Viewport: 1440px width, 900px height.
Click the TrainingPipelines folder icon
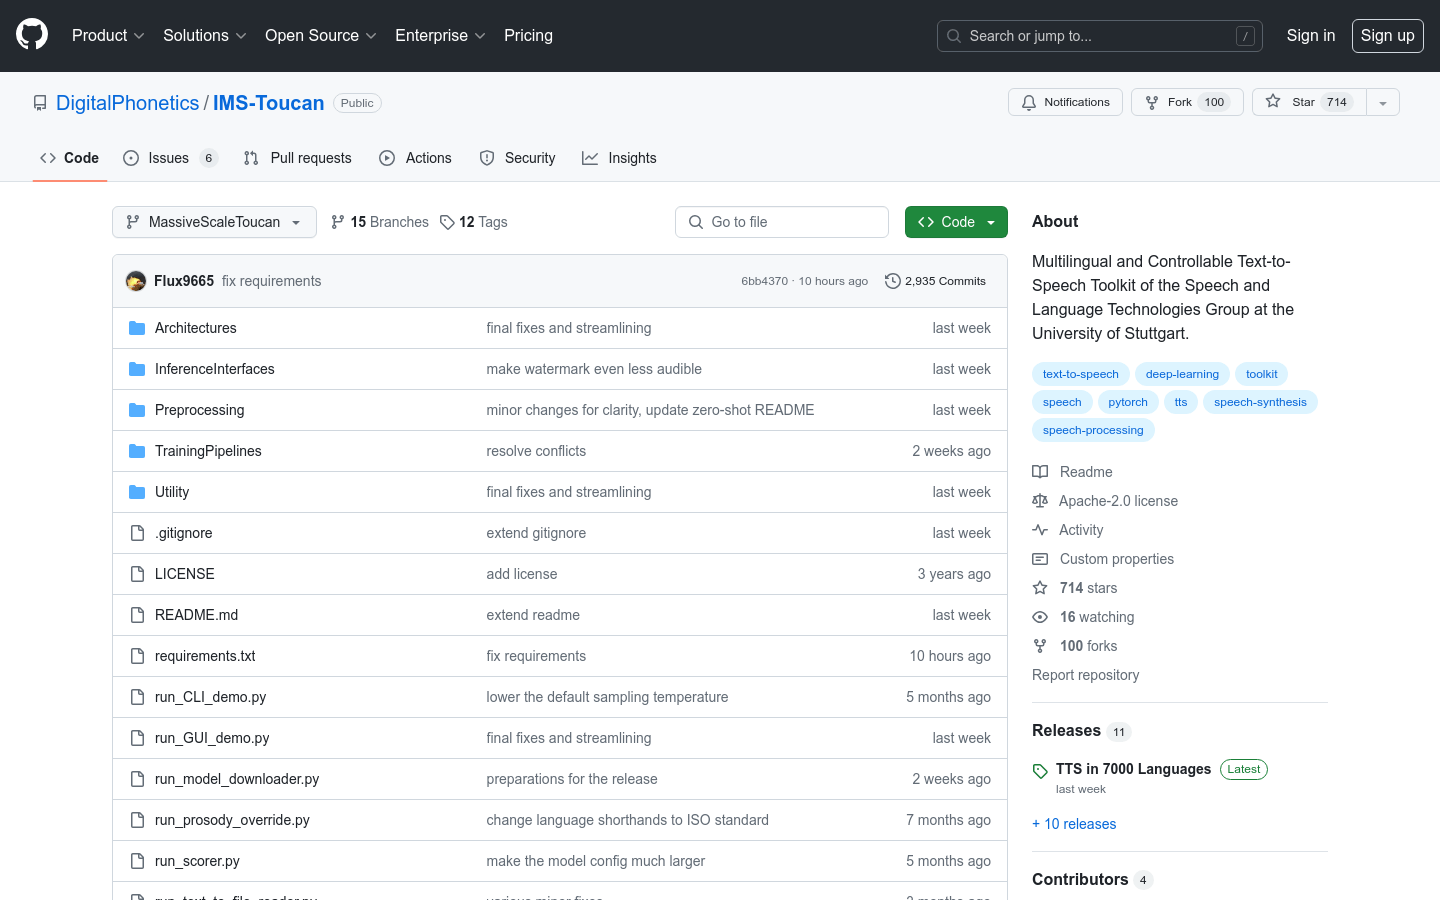click(137, 451)
